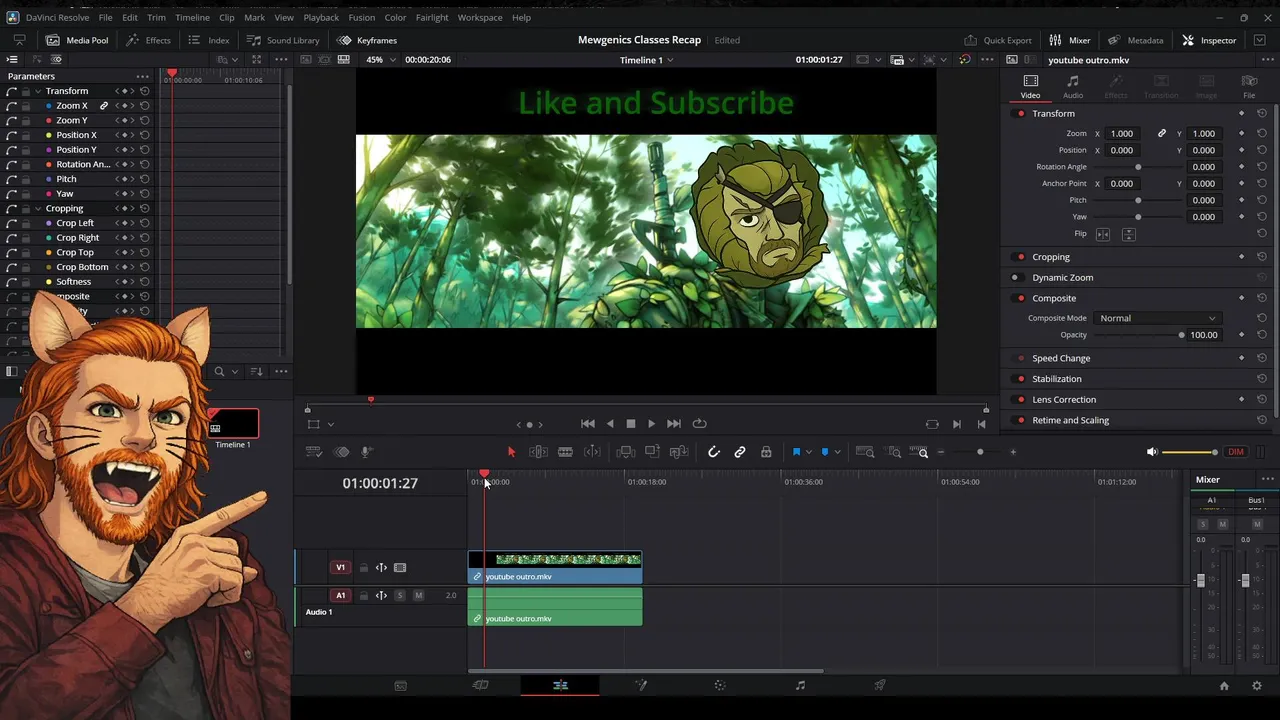Switch to the Inspector Audio tab
1280x720 pixels.
click(x=1072, y=87)
